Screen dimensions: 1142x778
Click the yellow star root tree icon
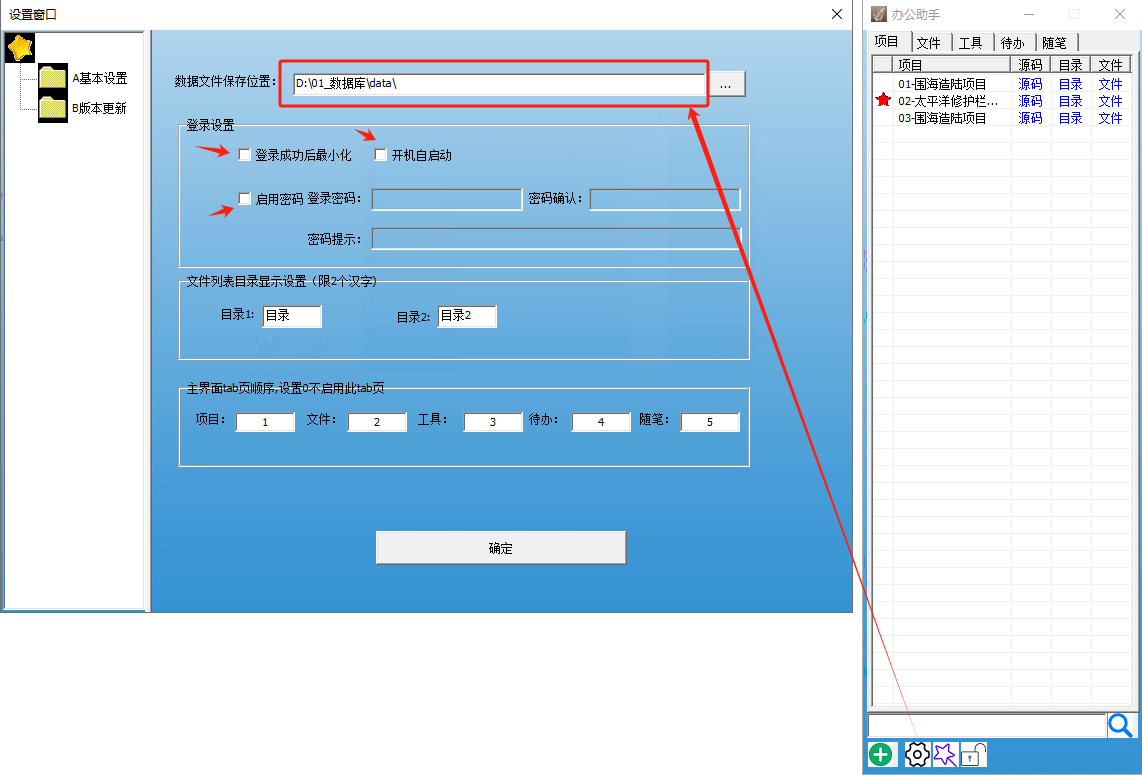point(20,48)
